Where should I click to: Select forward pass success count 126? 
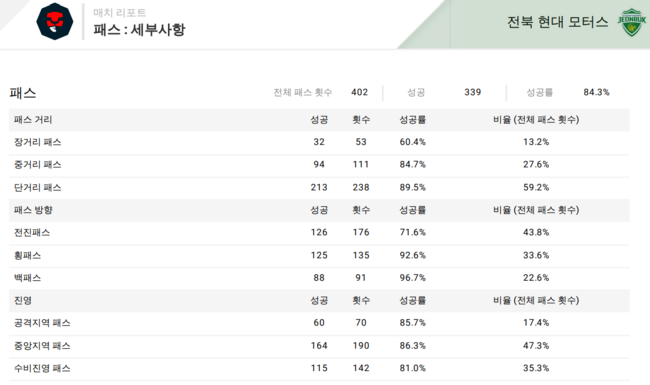click(x=319, y=232)
